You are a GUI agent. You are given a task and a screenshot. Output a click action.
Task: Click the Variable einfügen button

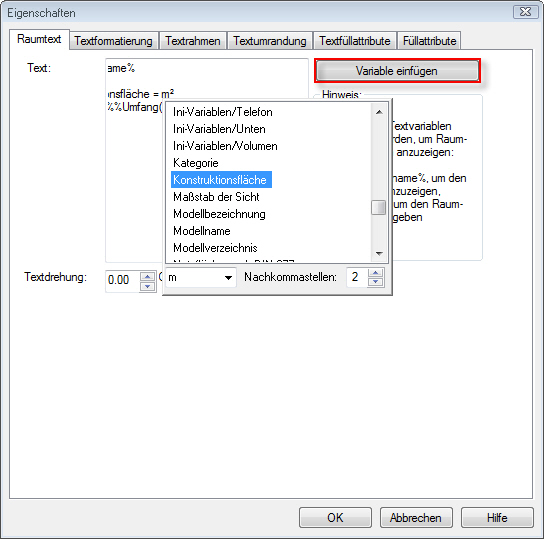click(x=397, y=71)
